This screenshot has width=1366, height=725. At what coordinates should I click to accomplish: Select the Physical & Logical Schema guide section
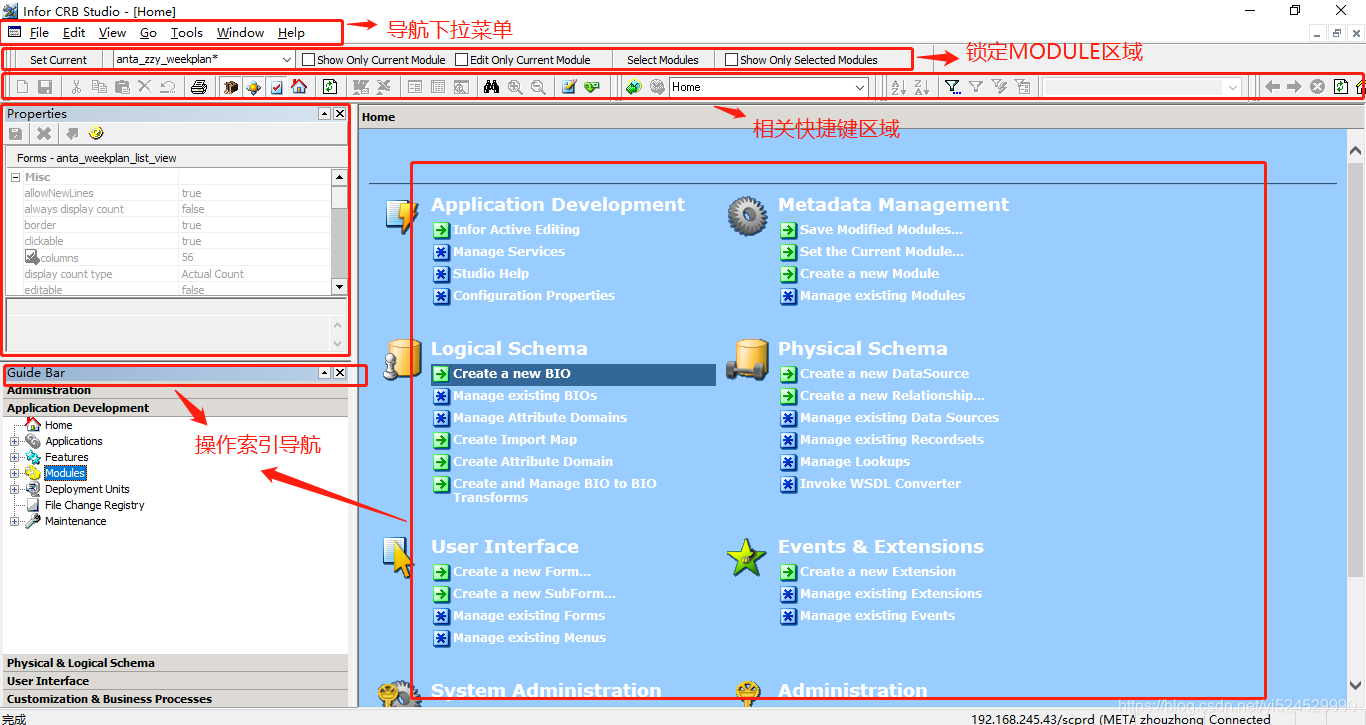point(175,663)
